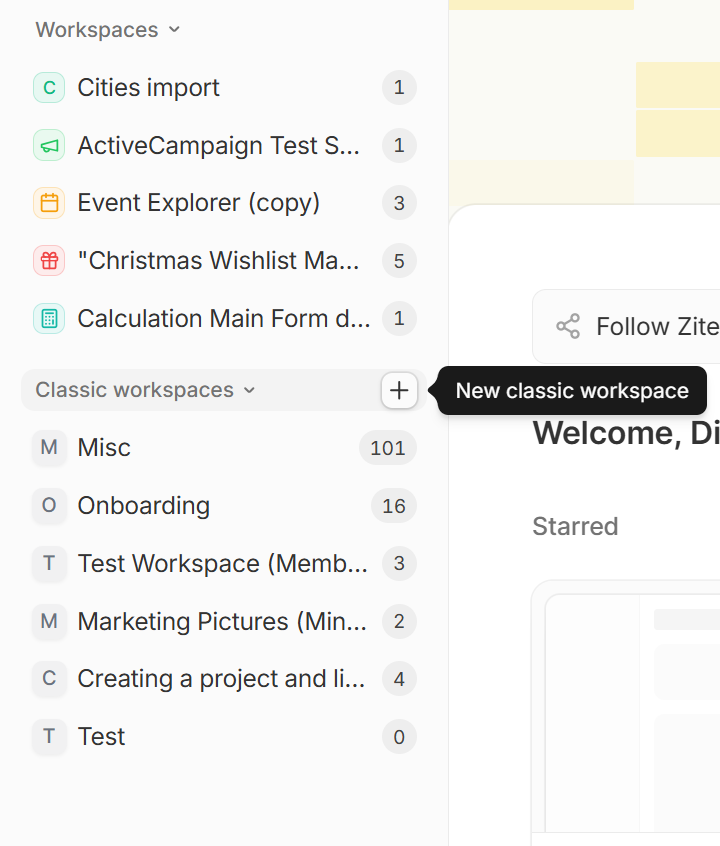This screenshot has height=846, width=720.
Task: Click the Cities import workspace icon
Action: (x=49, y=87)
